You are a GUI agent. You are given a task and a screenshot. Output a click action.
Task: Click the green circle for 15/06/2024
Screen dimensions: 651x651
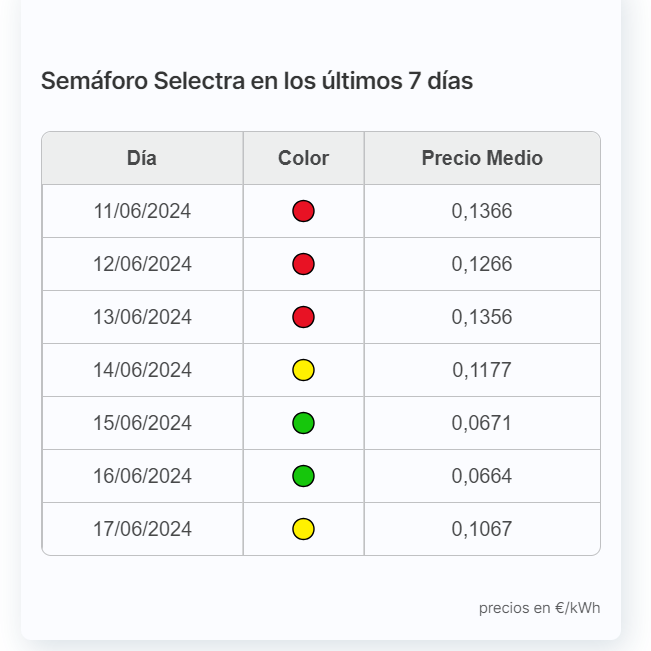click(303, 423)
